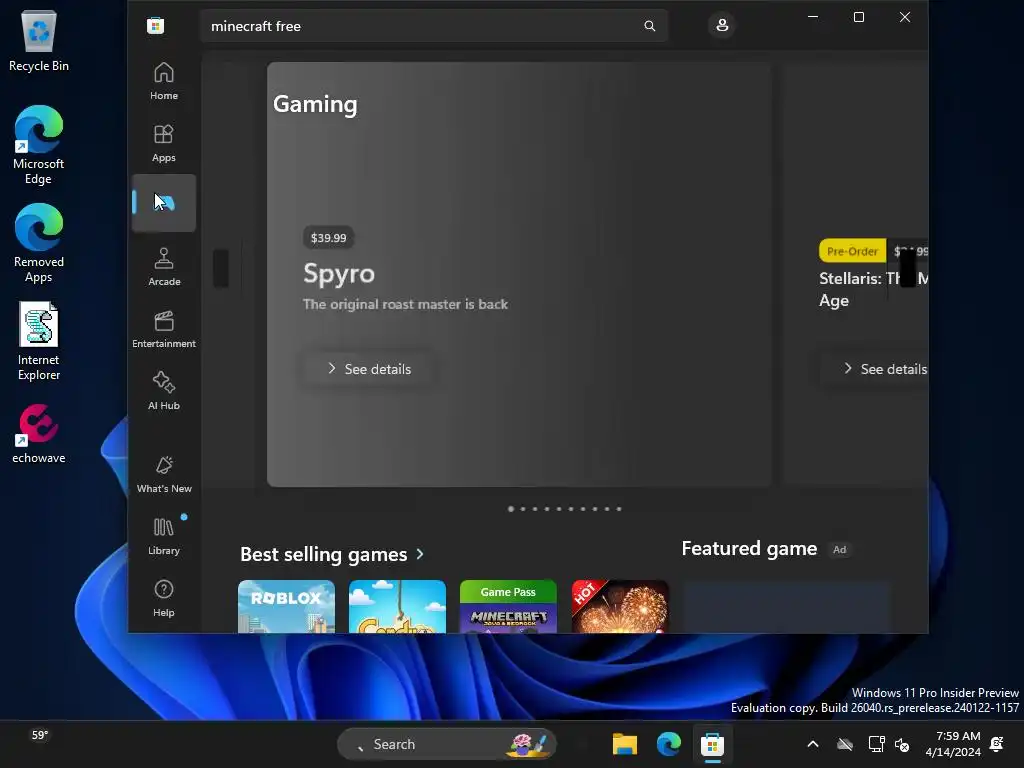This screenshot has height=768, width=1024.
Task: Open Help in the sidebar
Action: point(163,598)
